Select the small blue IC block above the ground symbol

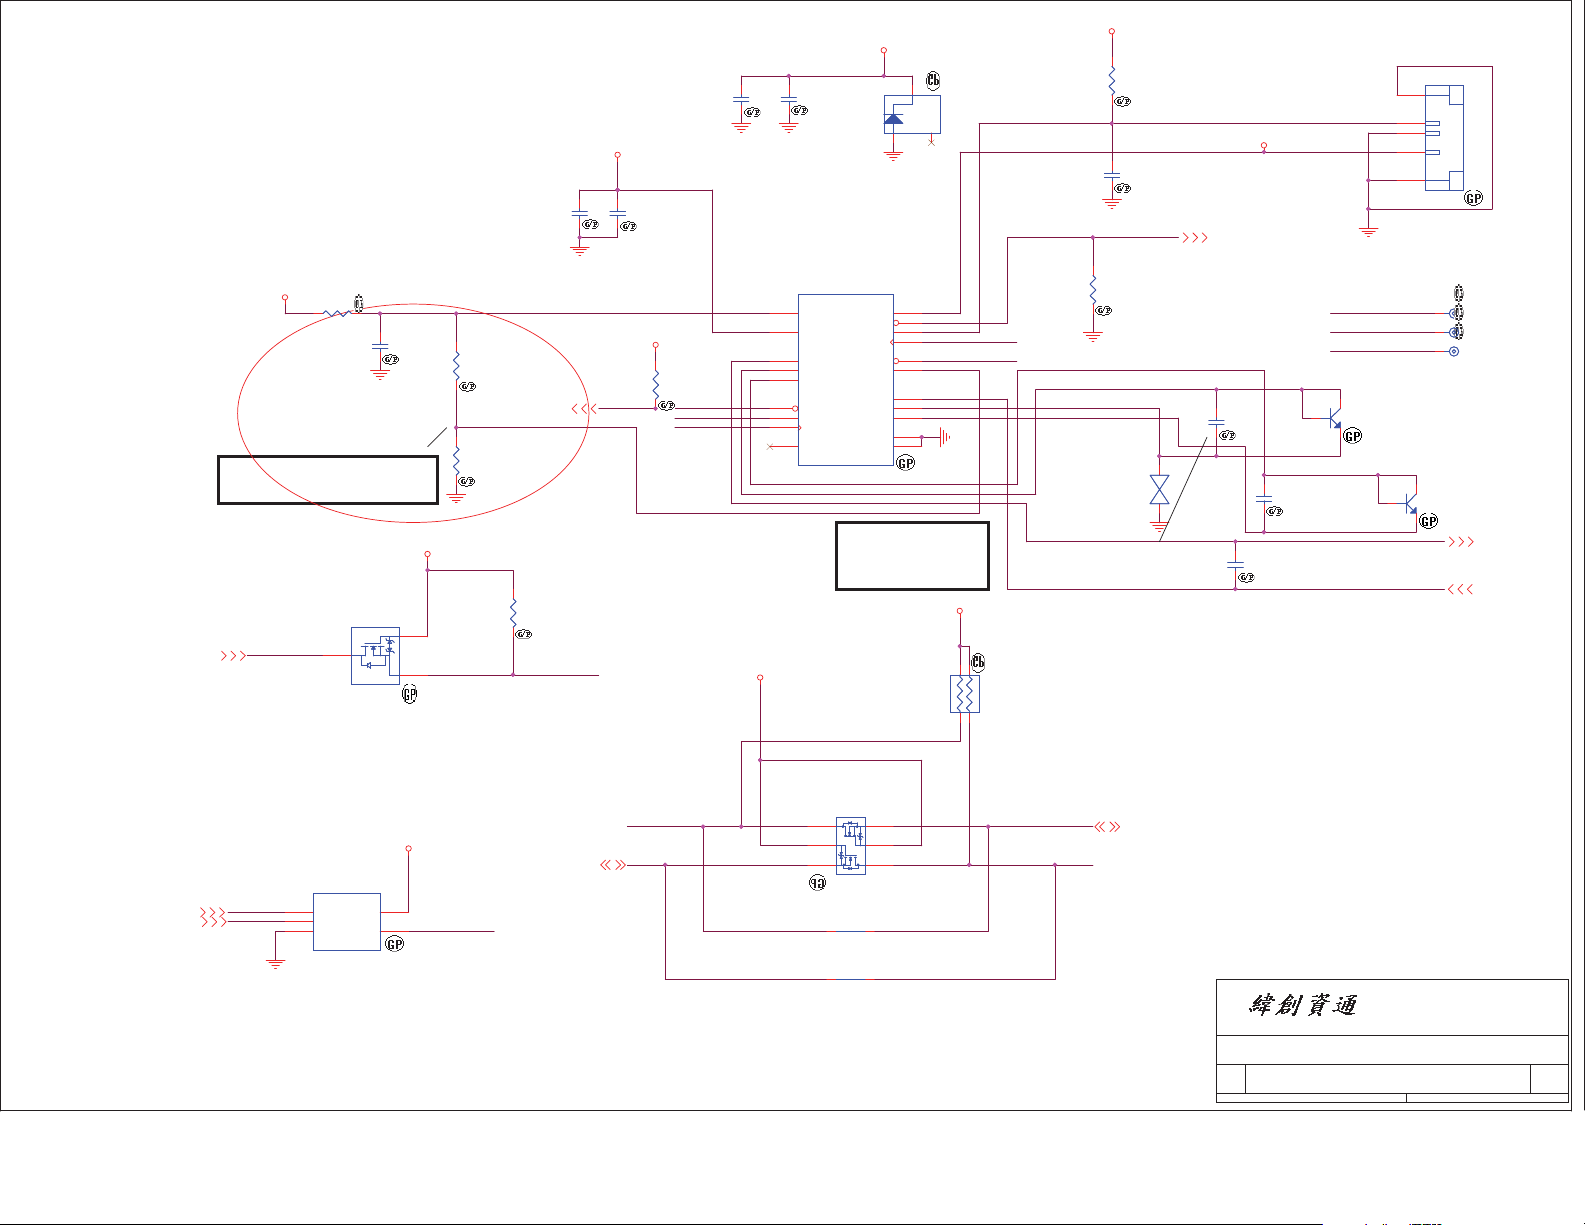click(x=347, y=922)
